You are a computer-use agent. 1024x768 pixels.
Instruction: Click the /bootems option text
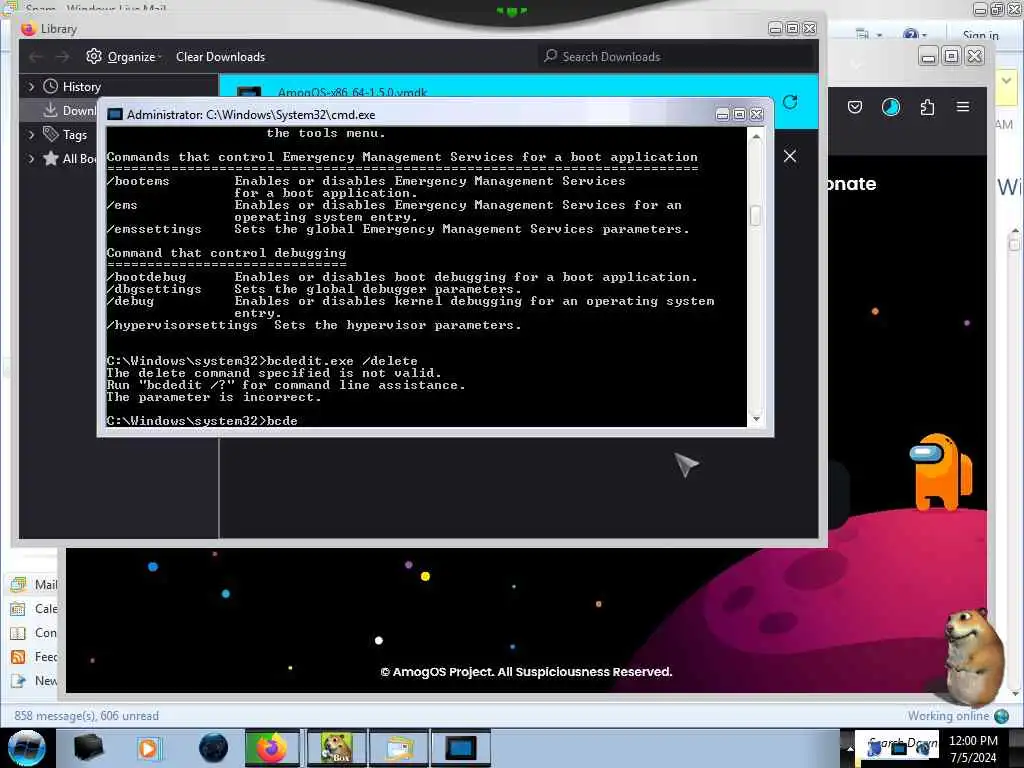click(138, 181)
